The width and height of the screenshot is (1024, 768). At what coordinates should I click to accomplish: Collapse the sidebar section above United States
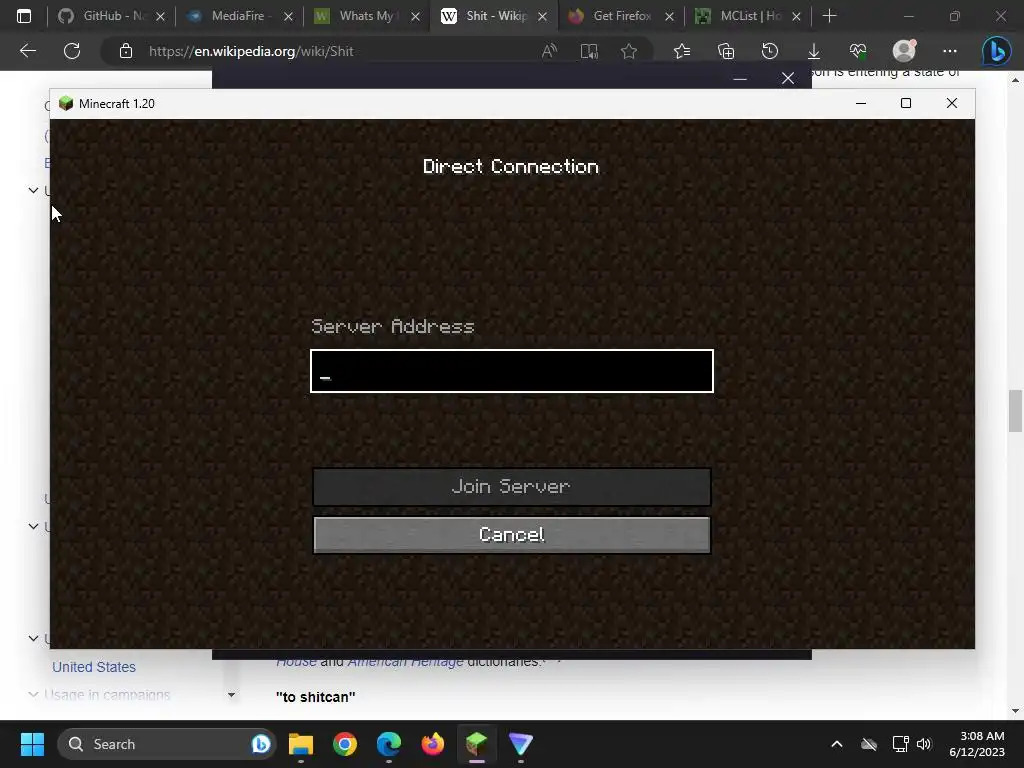pyautogui.click(x=33, y=638)
